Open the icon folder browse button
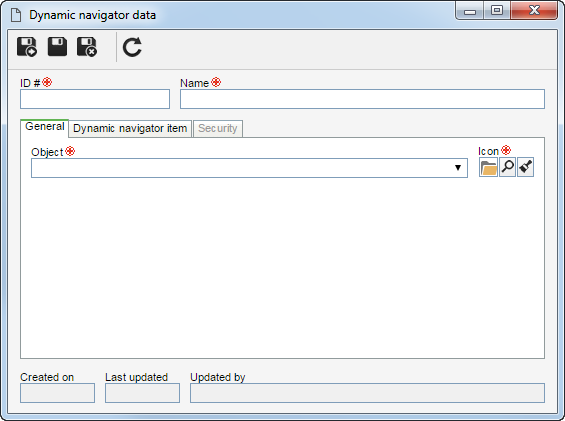This screenshot has height=421, width=565. click(x=488, y=167)
